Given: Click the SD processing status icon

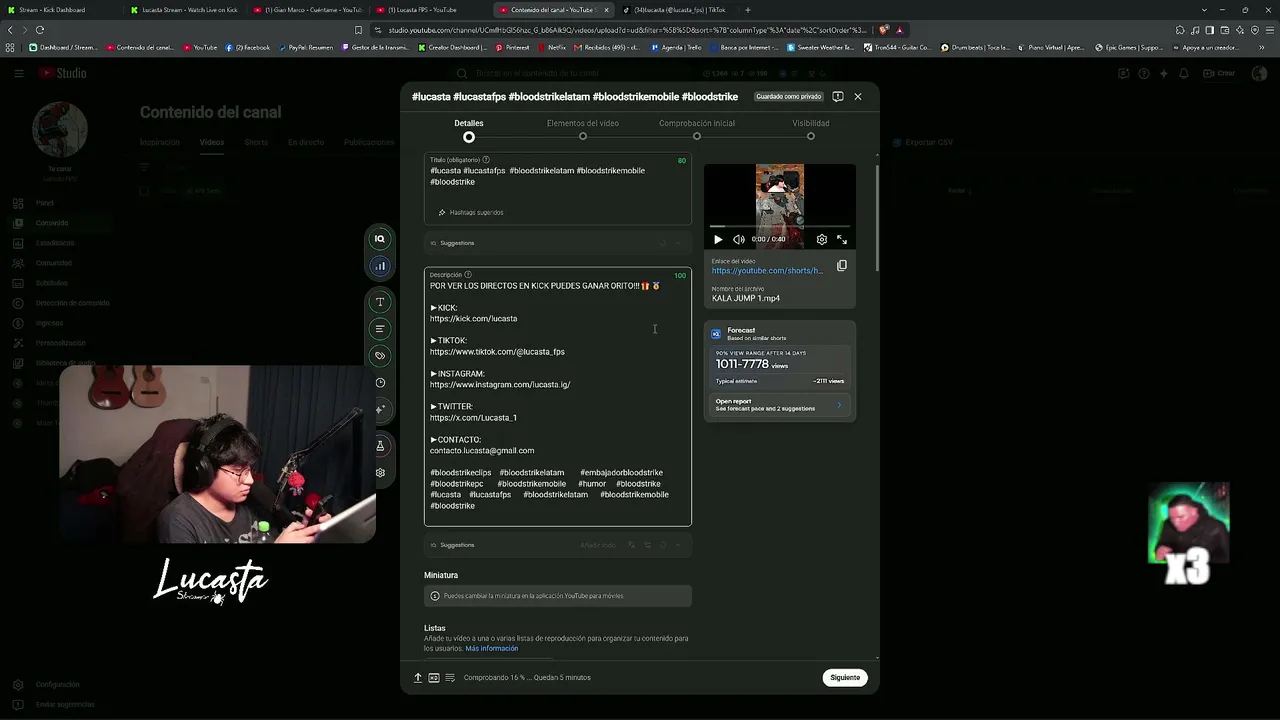Looking at the screenshot, I should pos(434,678).
